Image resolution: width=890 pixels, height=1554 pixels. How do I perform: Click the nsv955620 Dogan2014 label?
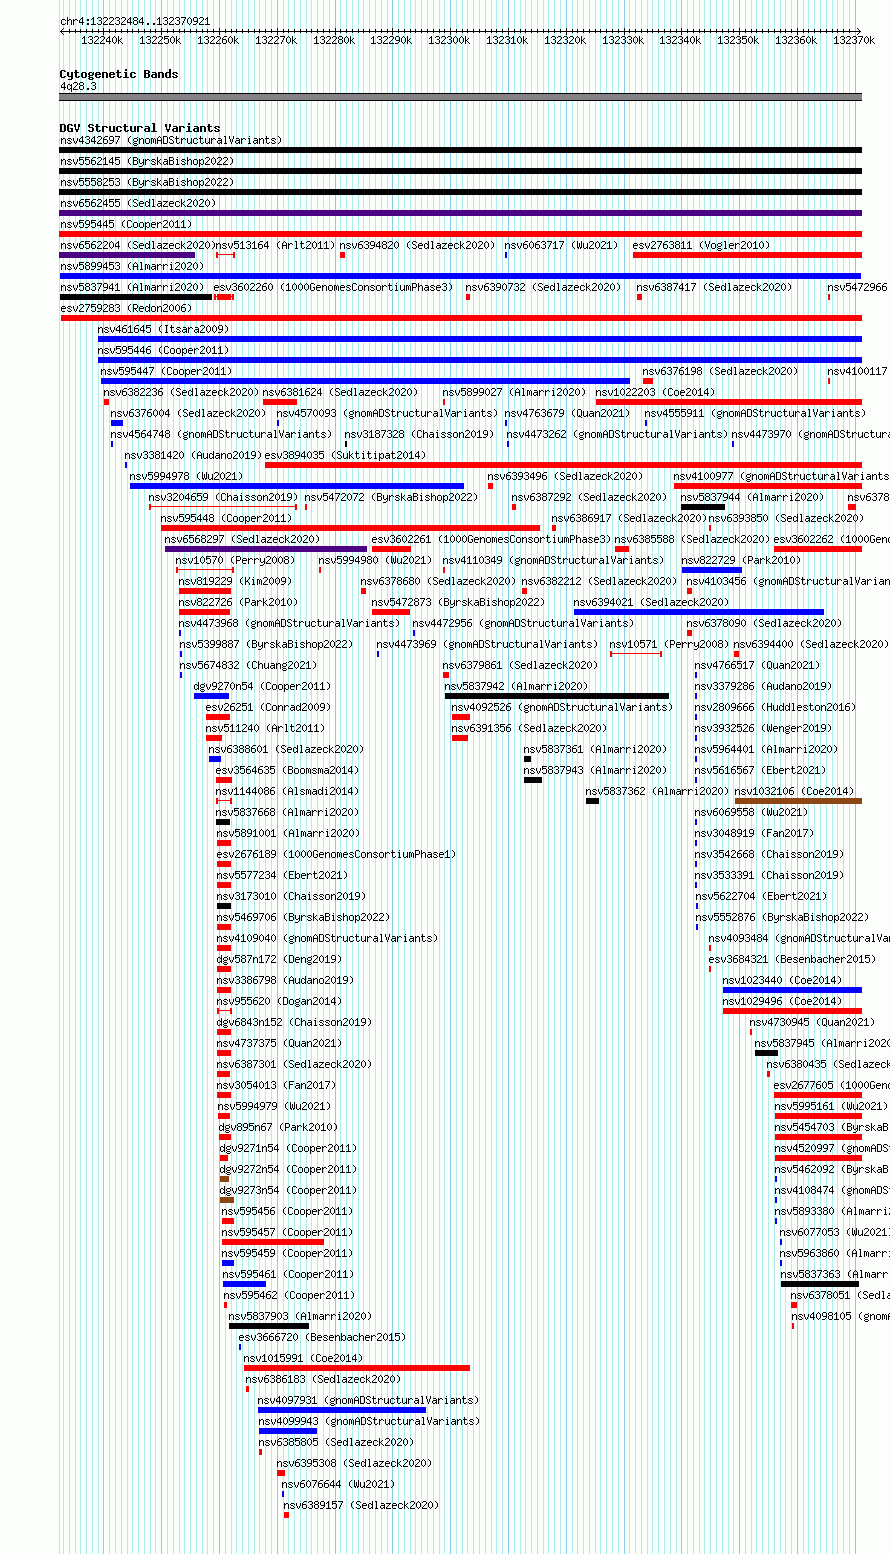279,1001
